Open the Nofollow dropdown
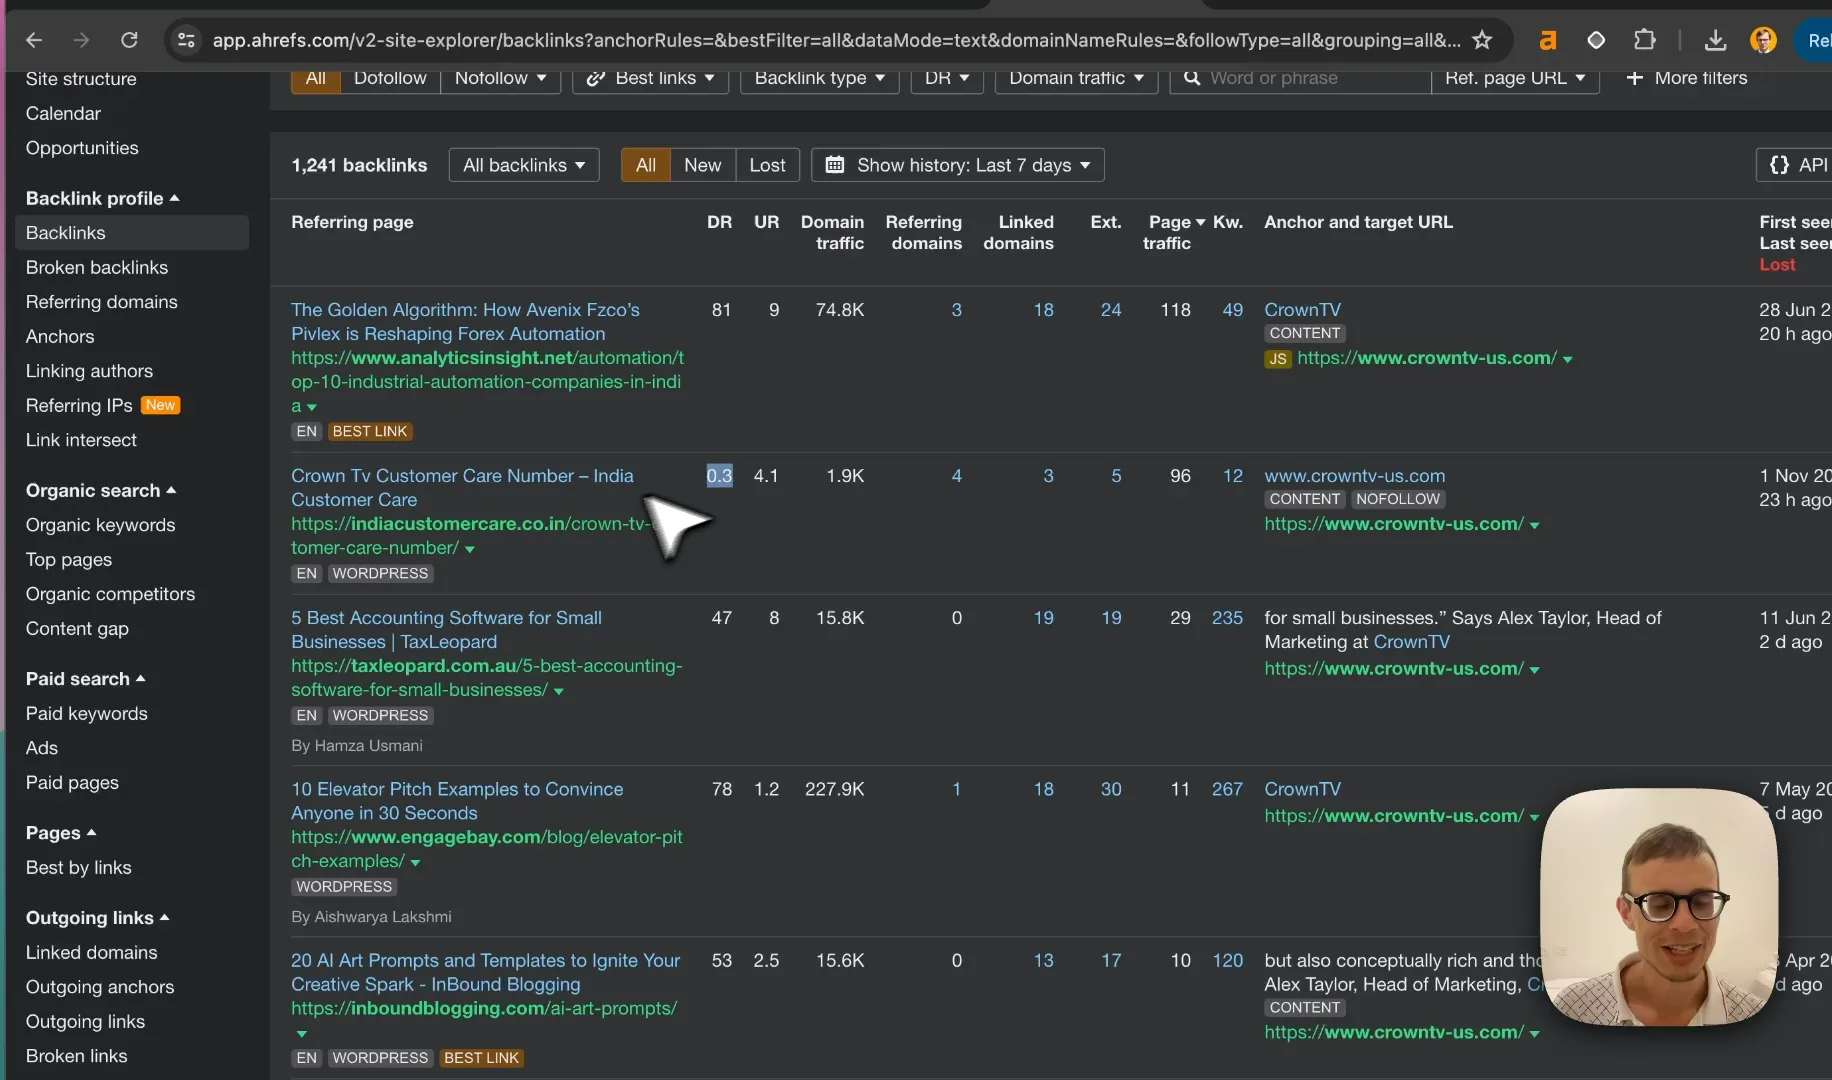 (500, 78)
